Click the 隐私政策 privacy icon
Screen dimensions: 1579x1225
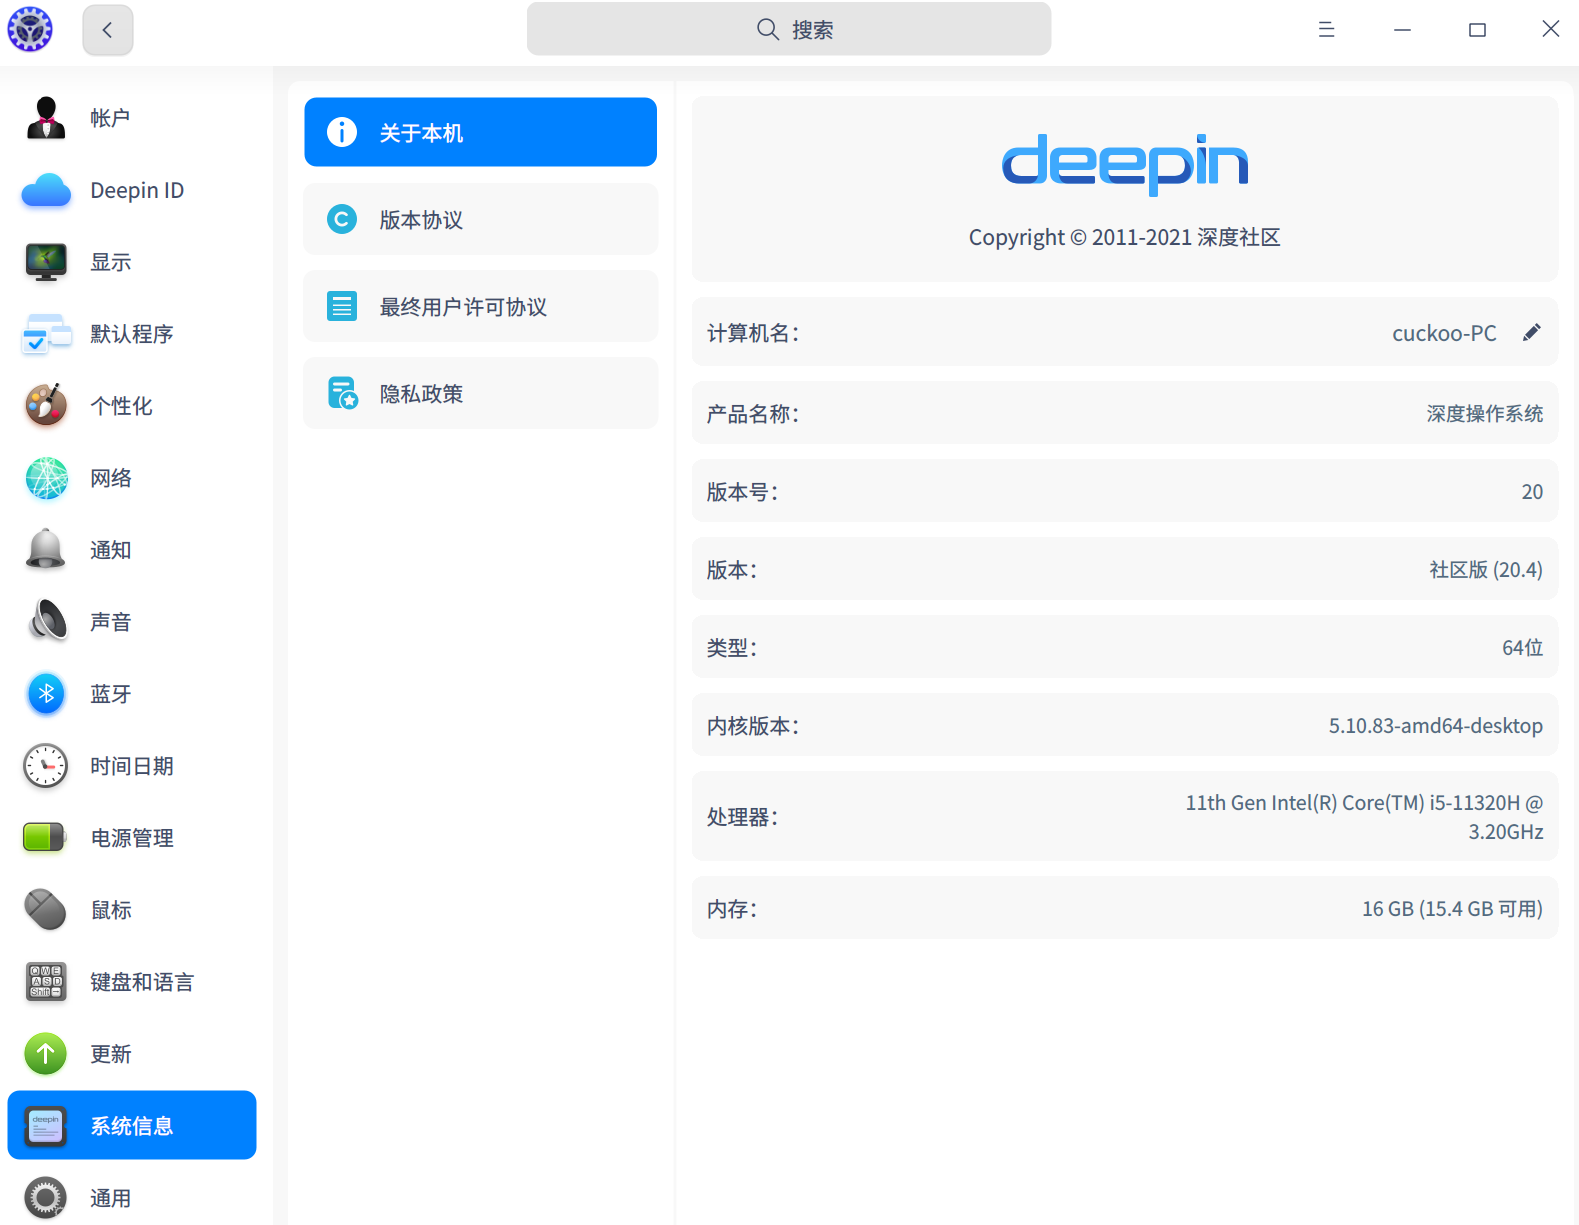[x=342, y=393]
